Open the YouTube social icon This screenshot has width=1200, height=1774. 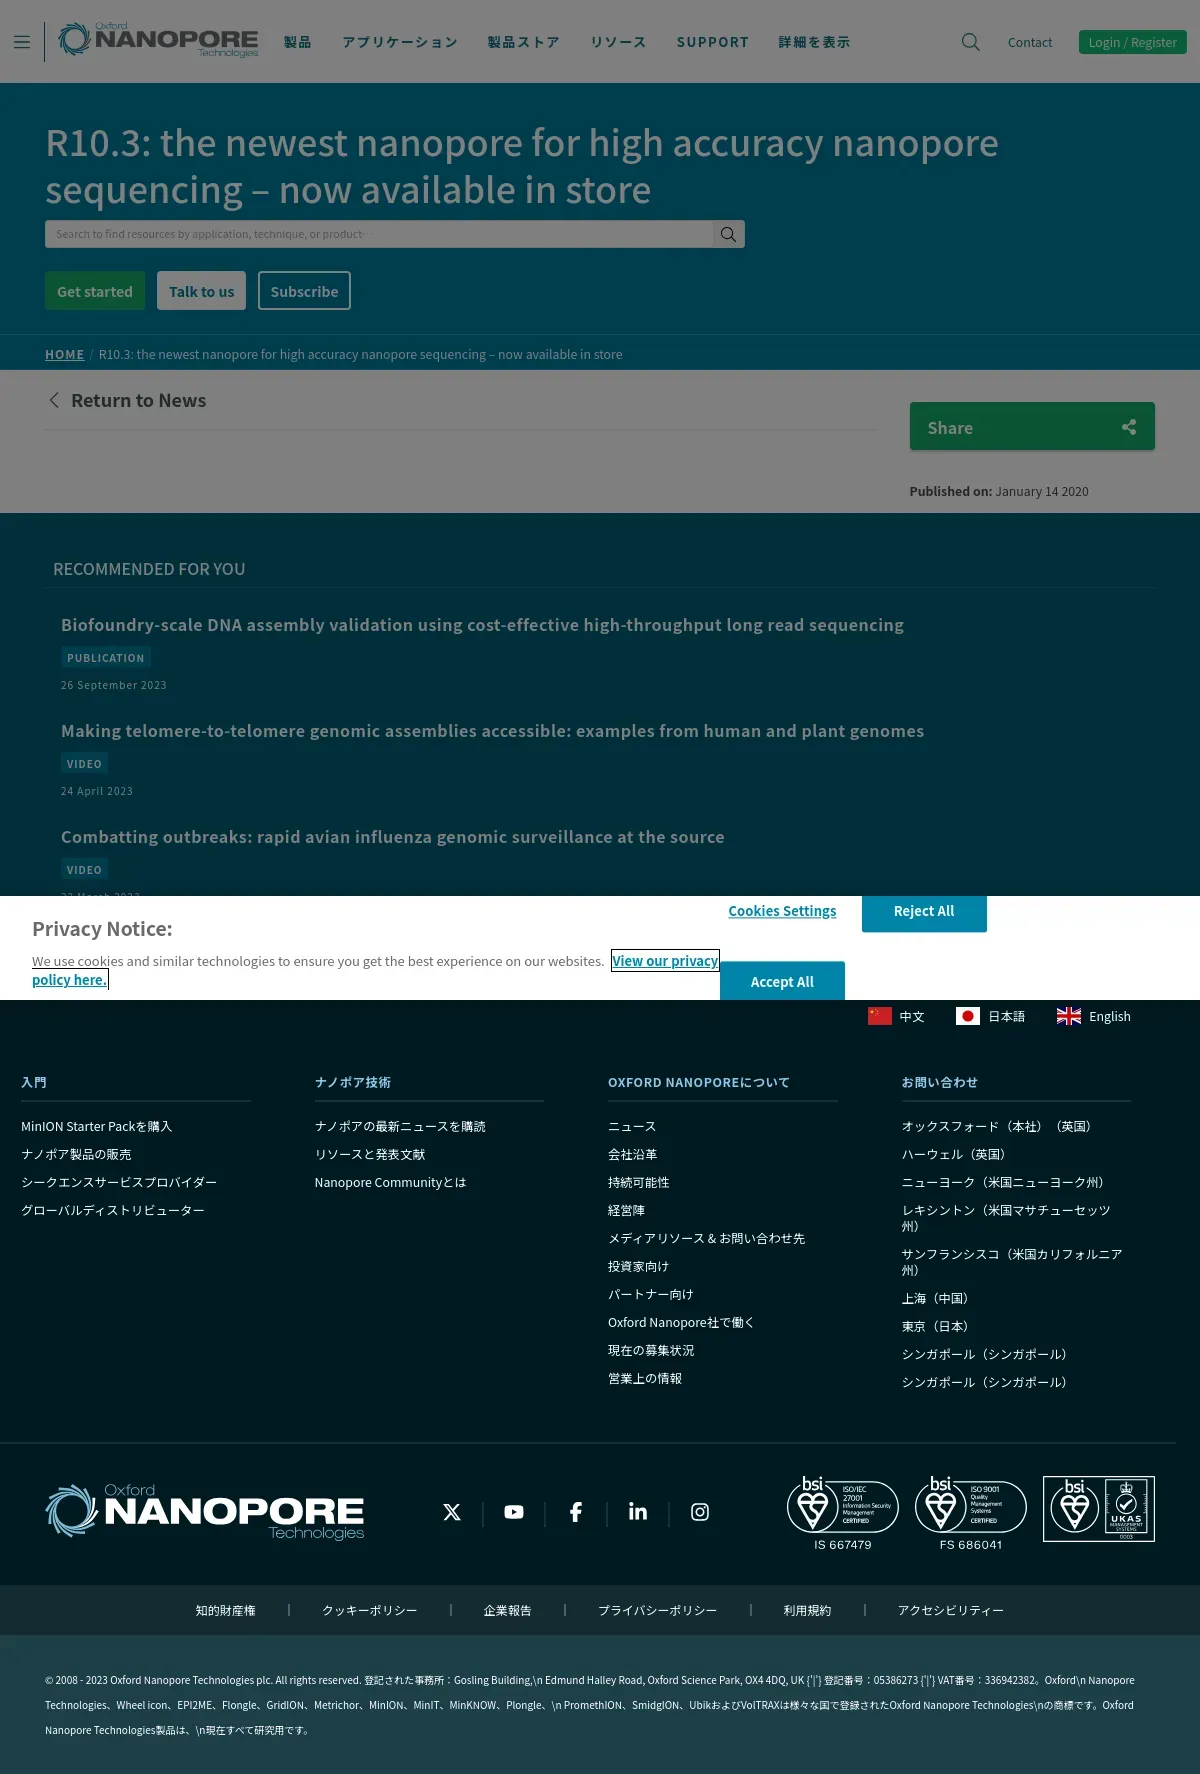click(x=514, y=1512)
